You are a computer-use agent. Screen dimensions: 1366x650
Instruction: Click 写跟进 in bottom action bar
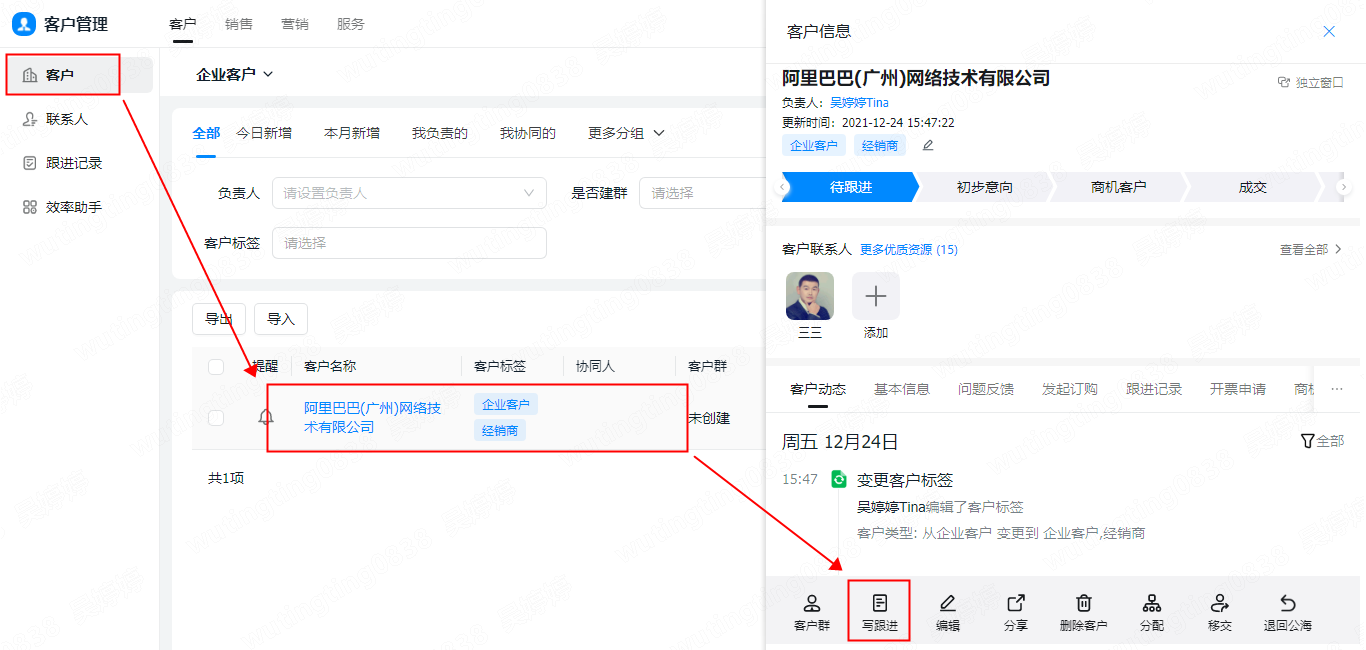pyautogui.click(x=880, y=612)
